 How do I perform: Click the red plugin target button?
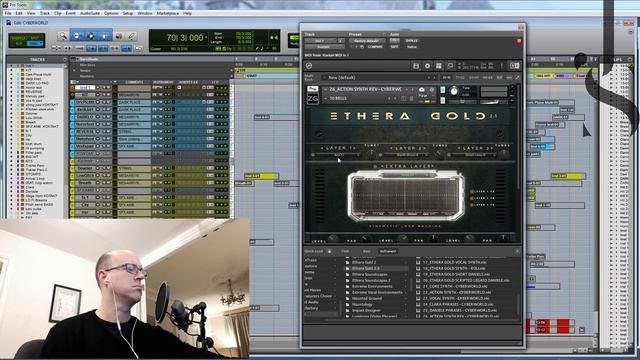pyautogui.click(x=519, y=41)
